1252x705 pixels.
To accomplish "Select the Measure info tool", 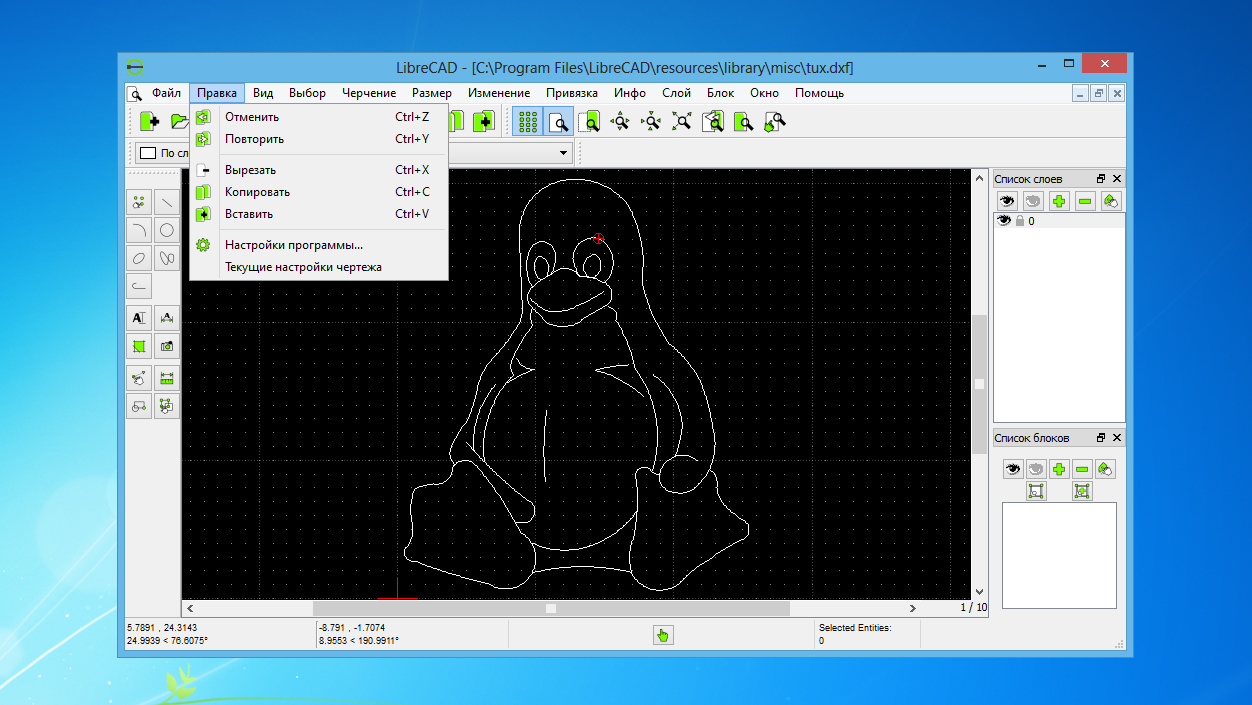I will coord(167,378).
